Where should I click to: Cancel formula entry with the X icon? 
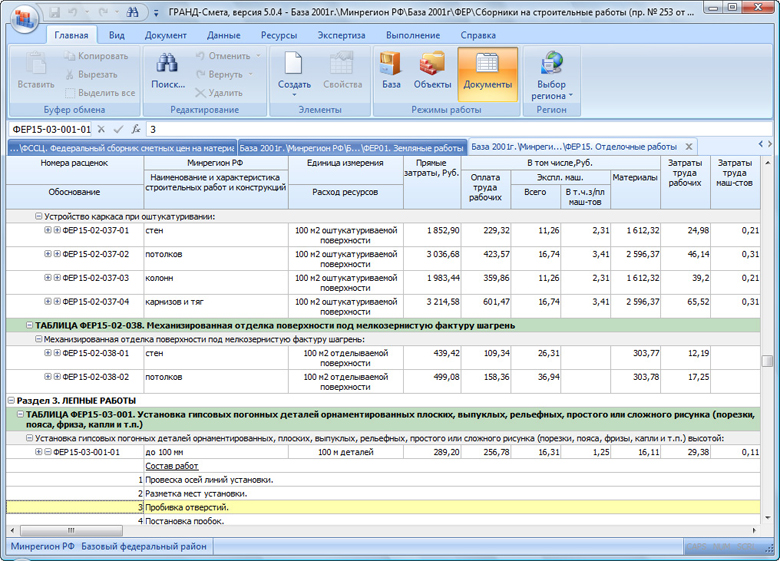pyautogui.click(x=101, y=129)
